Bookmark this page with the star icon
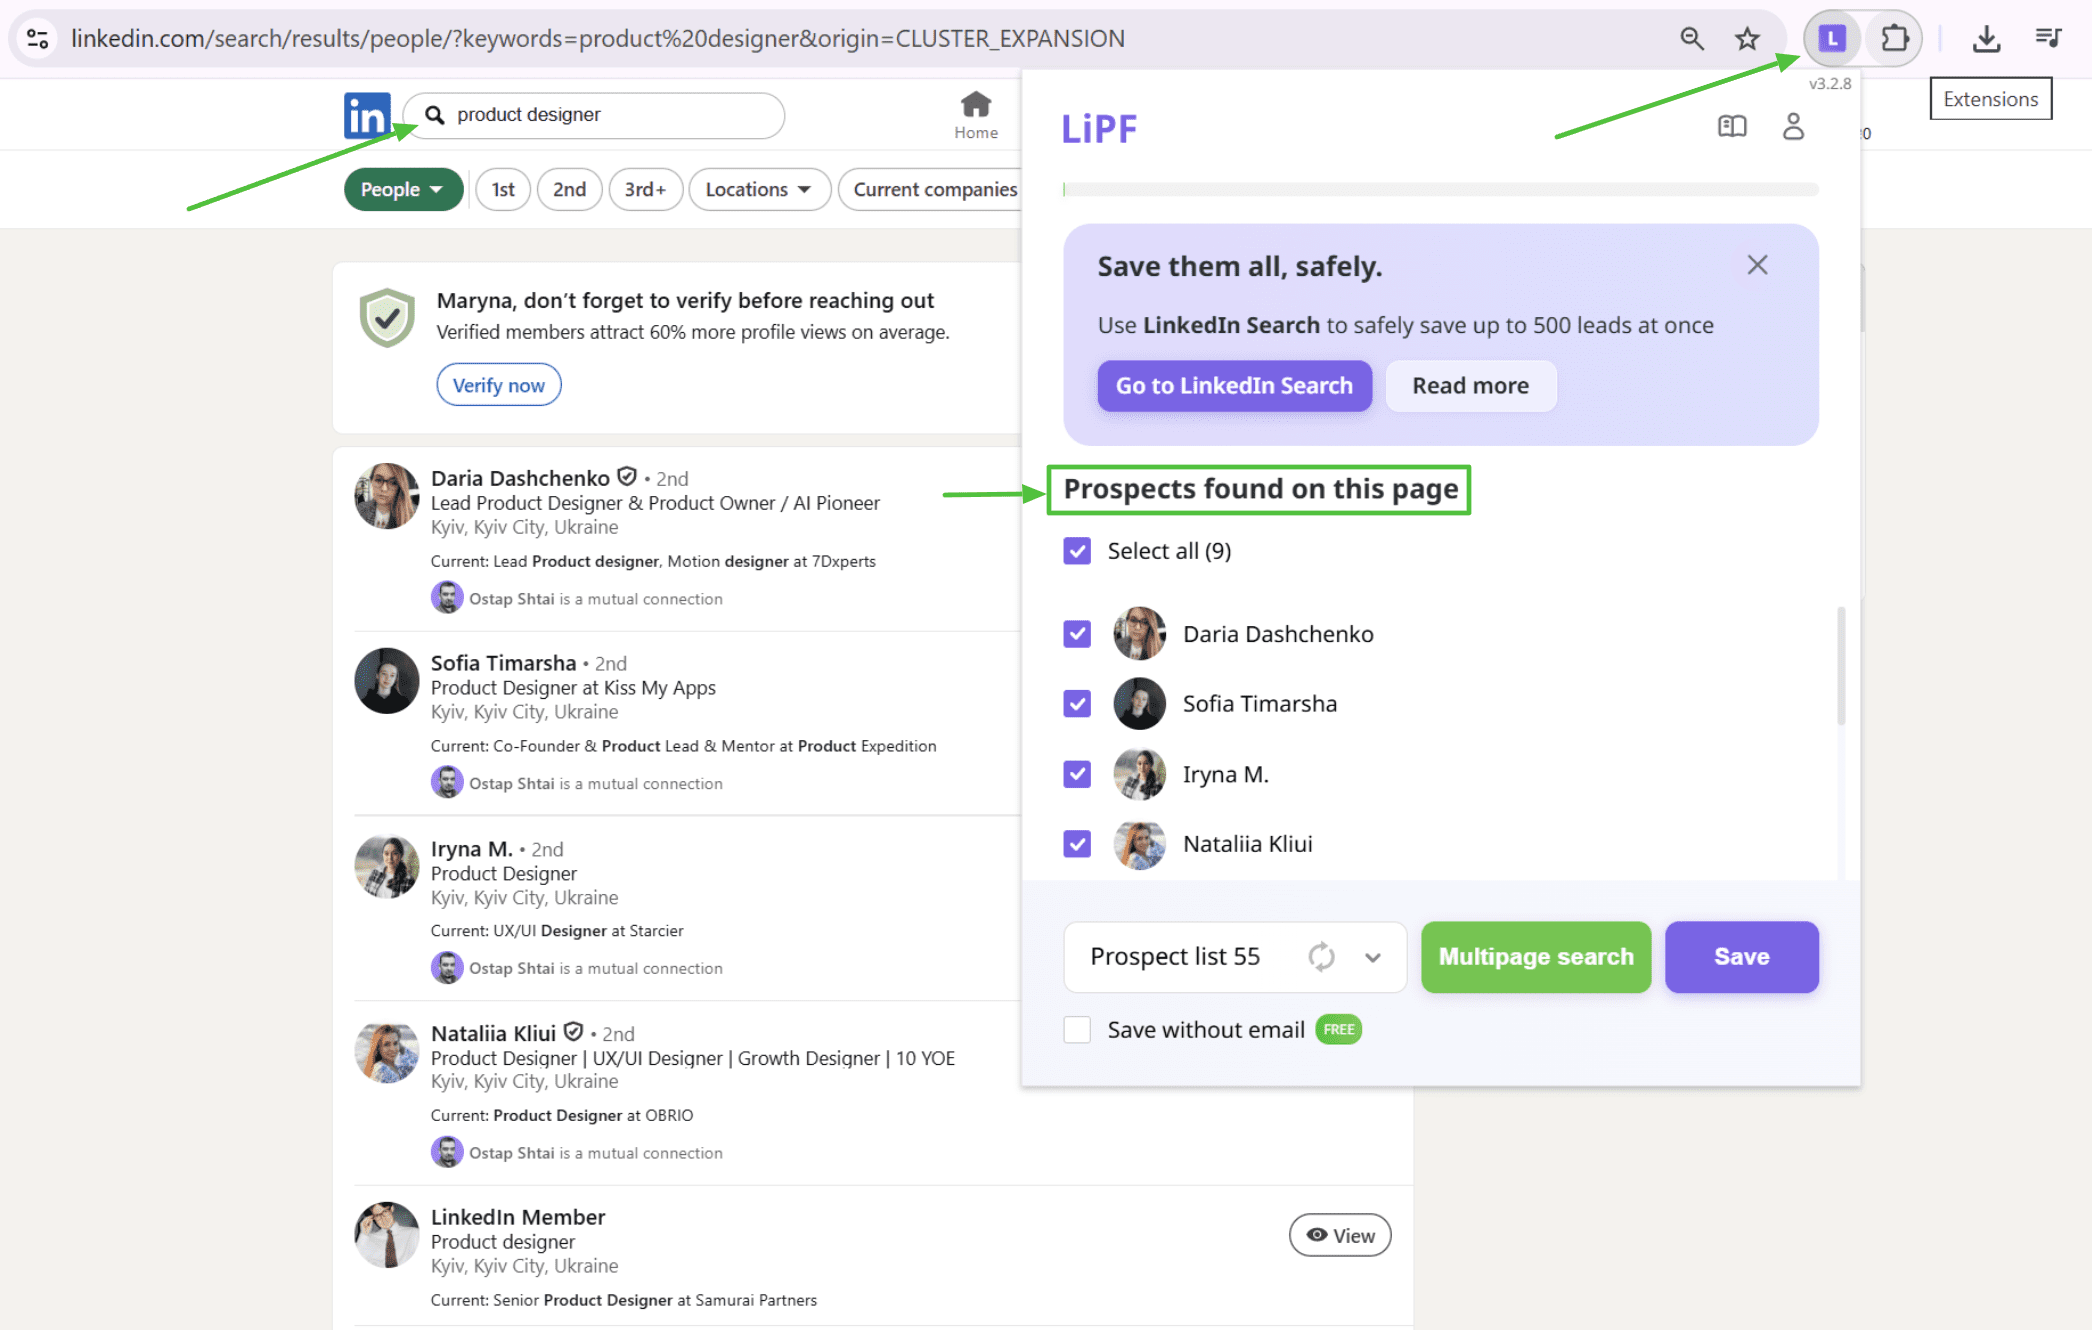2092x1330 pixels. click(x=1747, y=39)
